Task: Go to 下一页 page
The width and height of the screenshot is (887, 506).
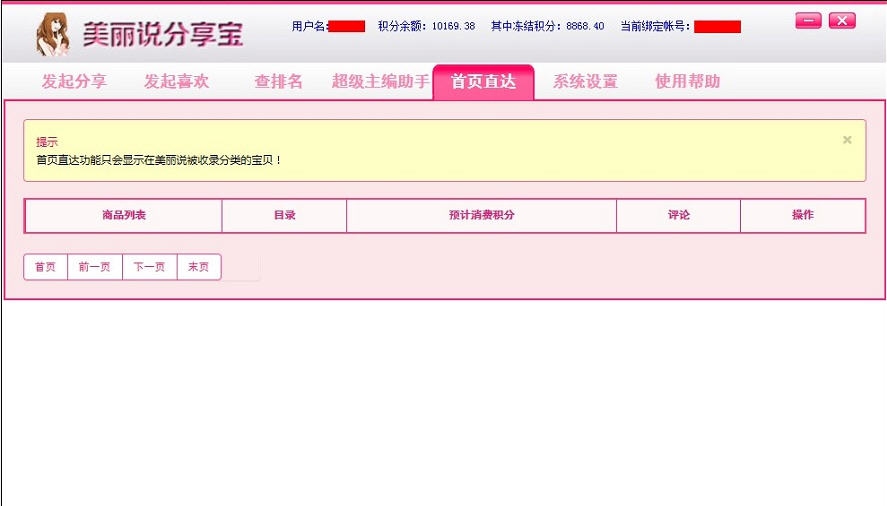Action: click(x=149, y=267)
